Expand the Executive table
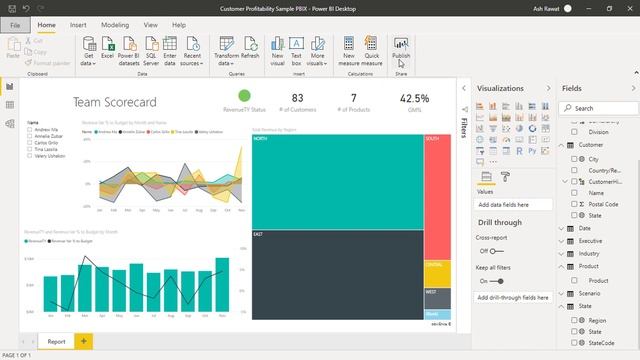This screenshot has height=360, width=640. click(562, 241)
